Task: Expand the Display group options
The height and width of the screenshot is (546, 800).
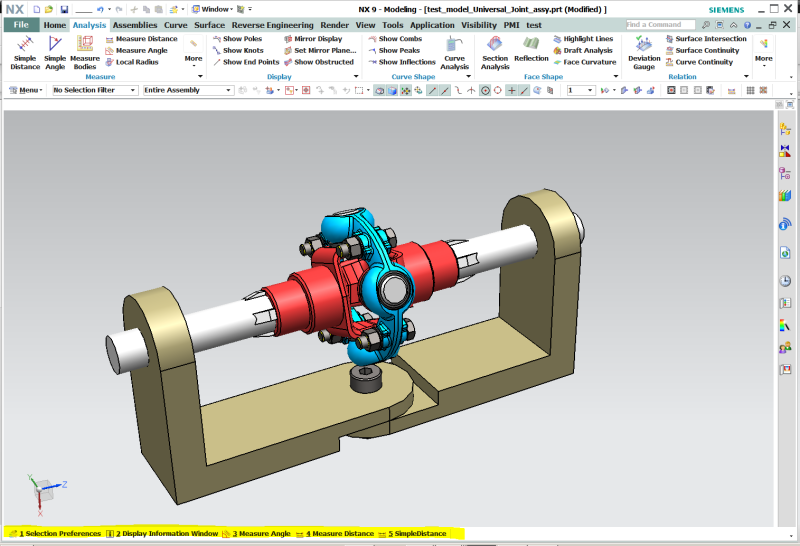Action: coord(356,77)
